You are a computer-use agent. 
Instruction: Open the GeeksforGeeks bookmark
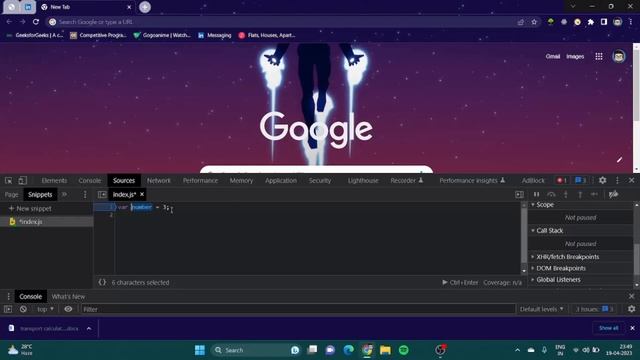pyautogui.click(x=35, y=36)
